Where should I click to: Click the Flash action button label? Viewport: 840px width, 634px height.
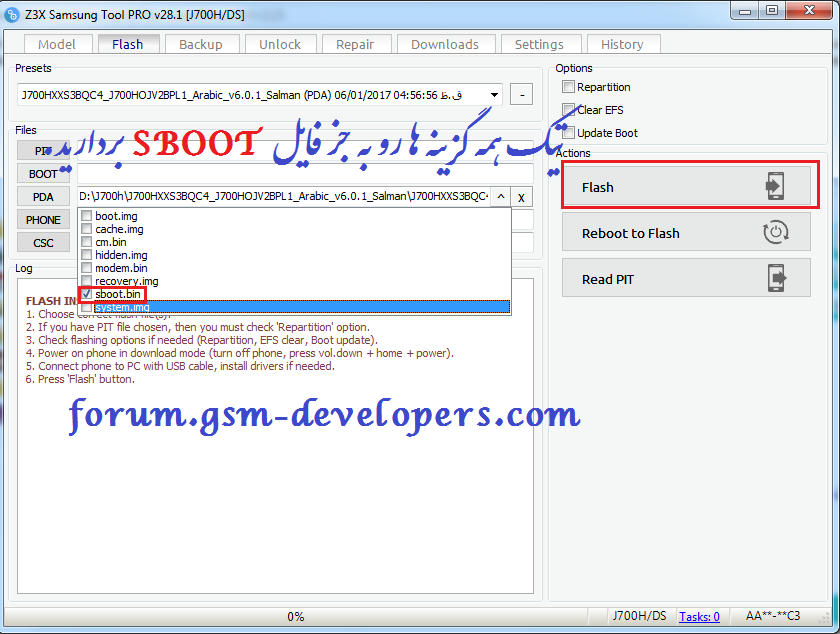598,187
